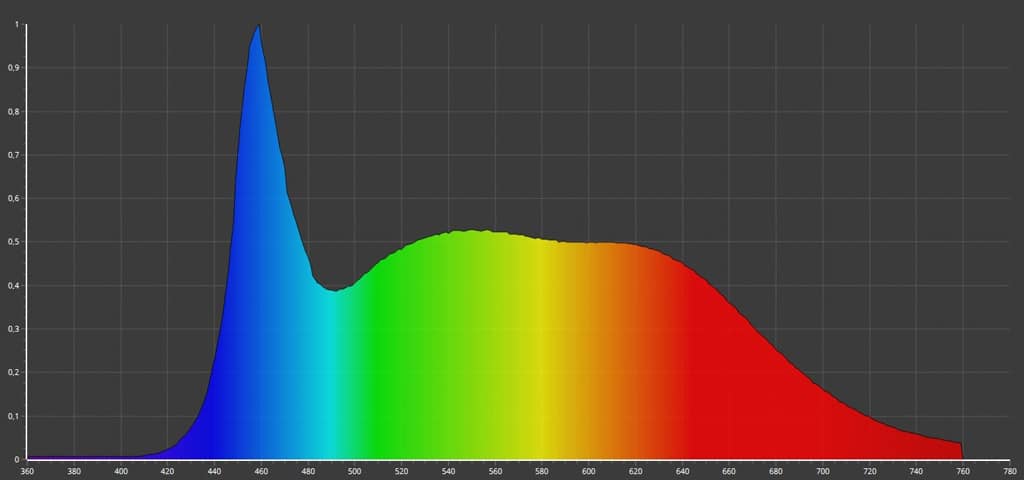The image size is (1024, 480).
Task: Click the 640 wavelength label
Action: pyautogui.click(x=682, y=471)
